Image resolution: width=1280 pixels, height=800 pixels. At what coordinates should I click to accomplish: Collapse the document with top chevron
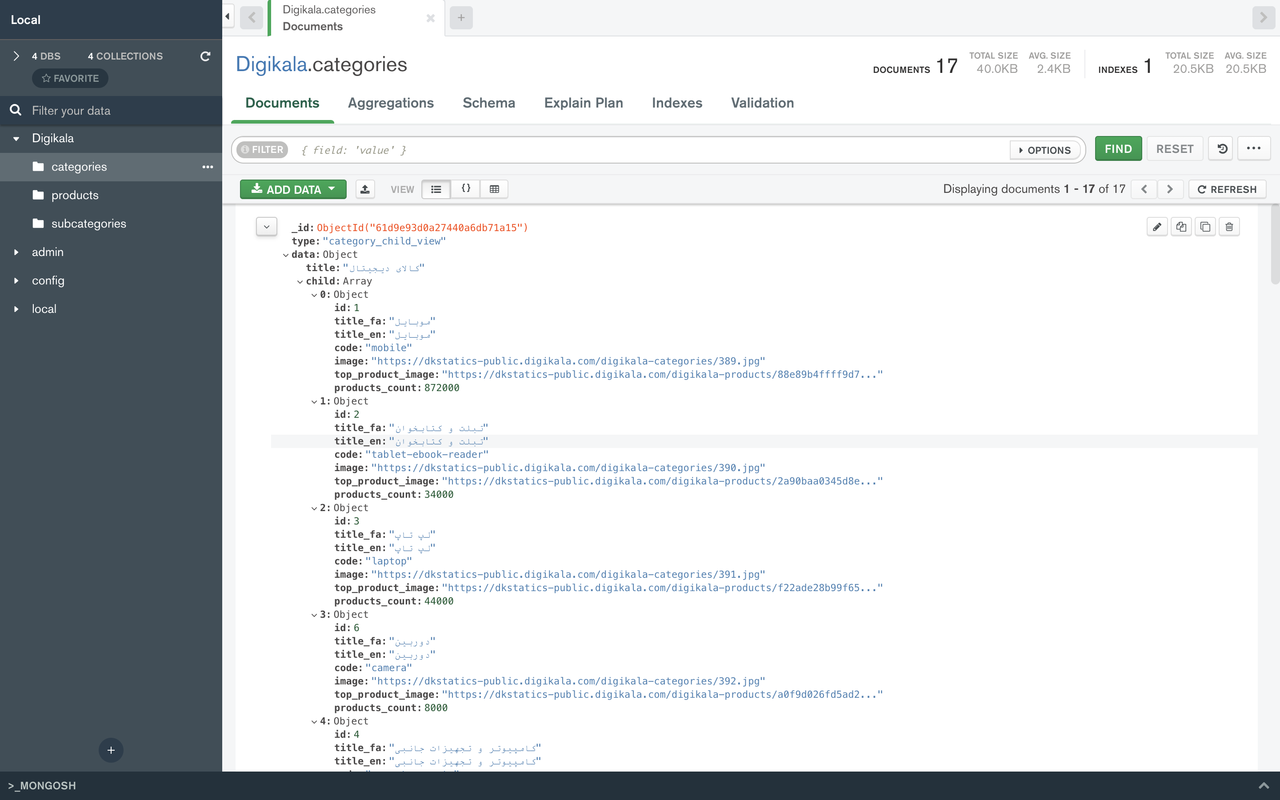(x=266, y=227)
